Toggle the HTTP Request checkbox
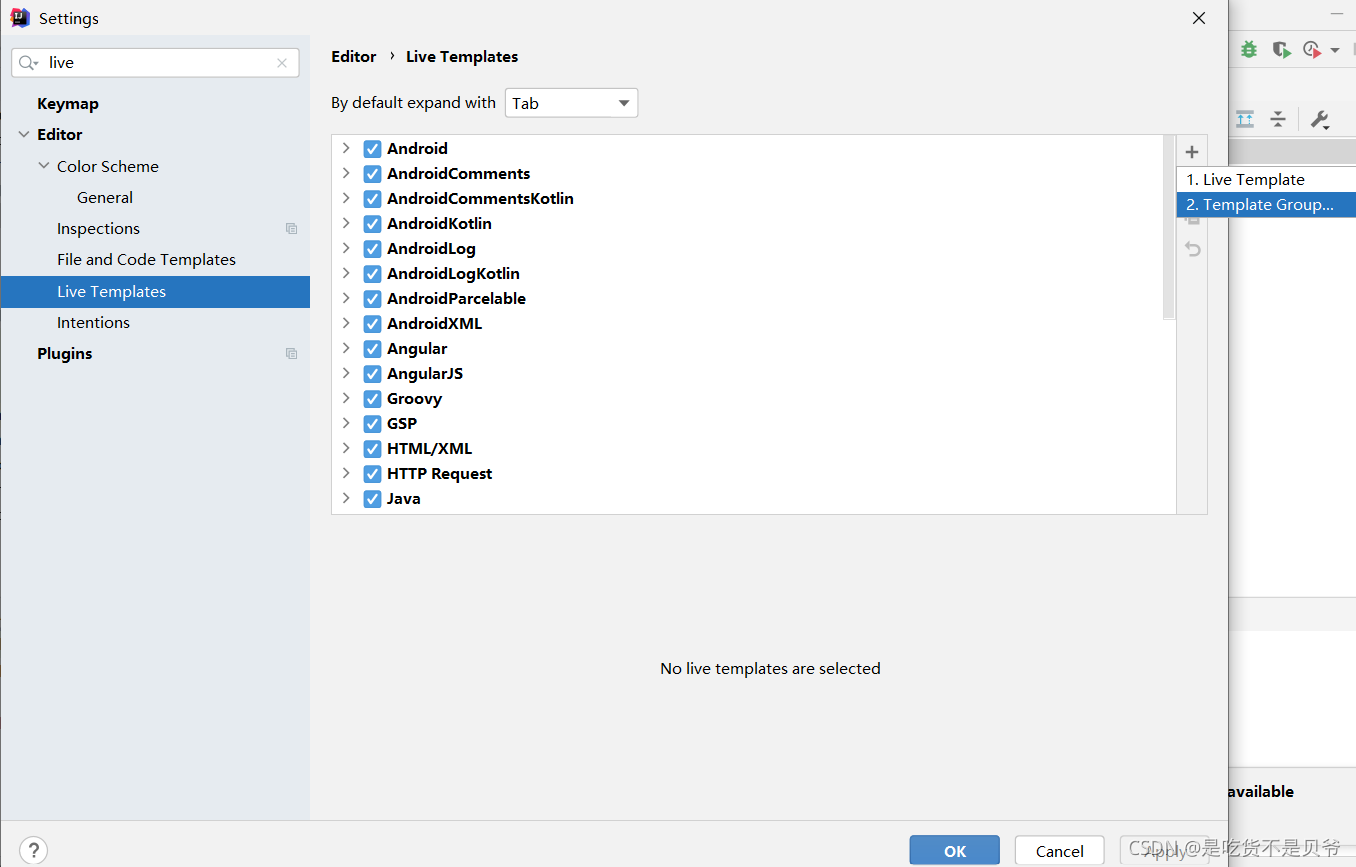This screenshot has height=867, width=1356. coord(372,474)
